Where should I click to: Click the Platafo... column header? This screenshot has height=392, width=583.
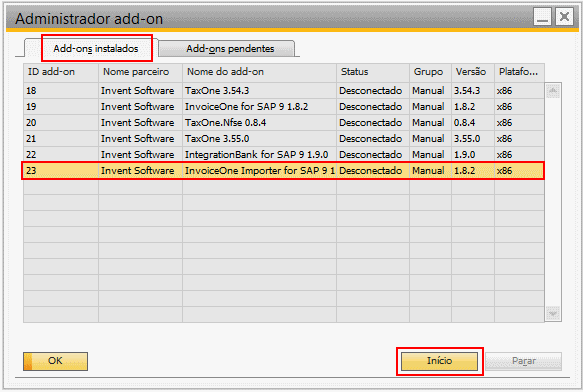[519, 72]
